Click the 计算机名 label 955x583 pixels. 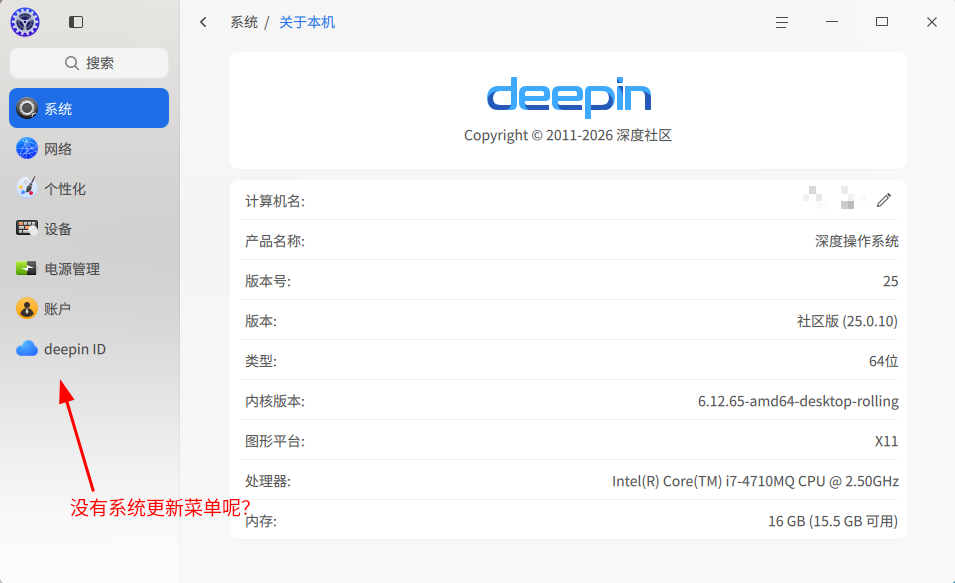tap(275, 201)
